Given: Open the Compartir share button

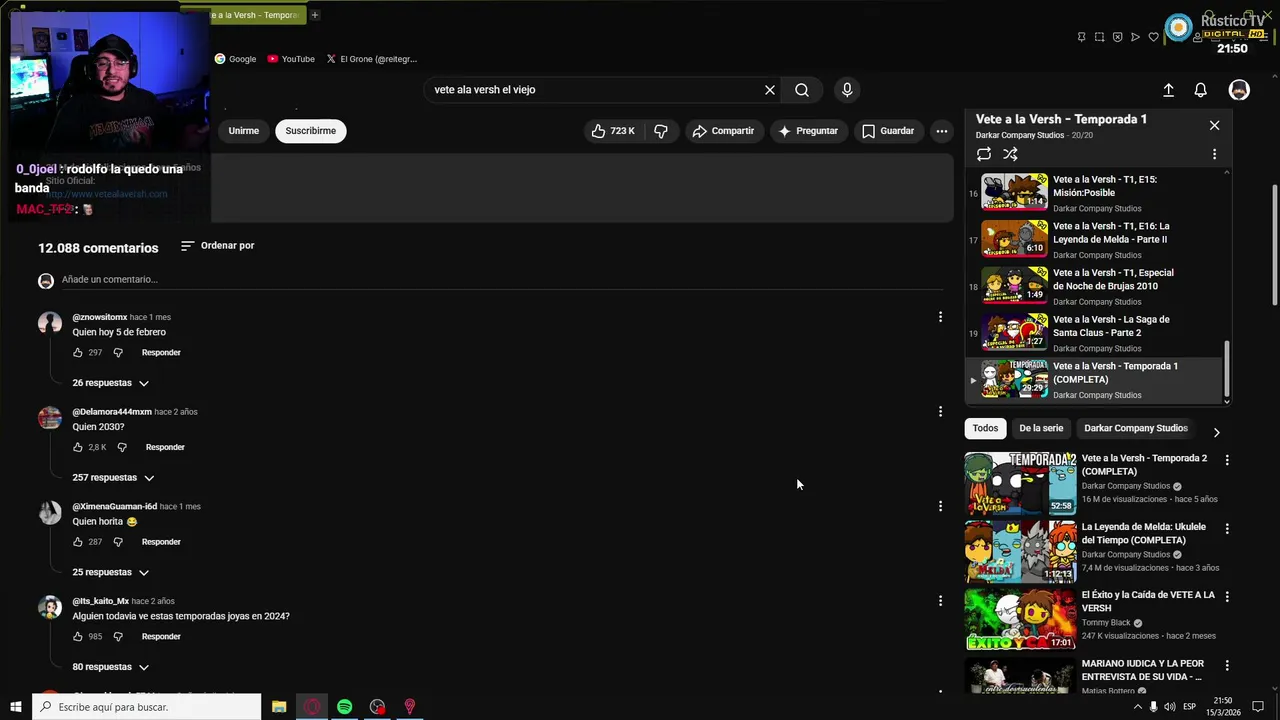Looking at the screenshot, I should [x=723, y=131].
